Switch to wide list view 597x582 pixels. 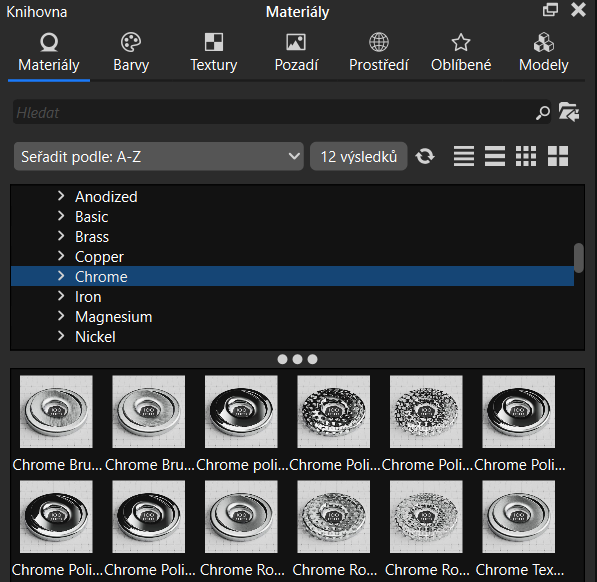pos(495,156)
